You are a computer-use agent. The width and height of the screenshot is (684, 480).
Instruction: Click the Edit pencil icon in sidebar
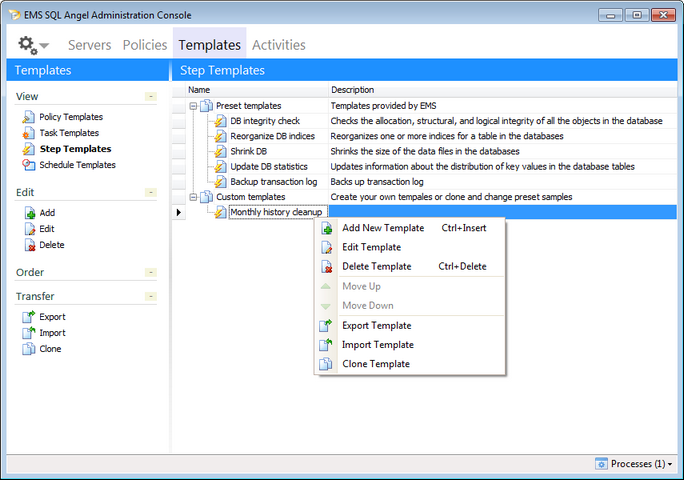pos(30,229)
